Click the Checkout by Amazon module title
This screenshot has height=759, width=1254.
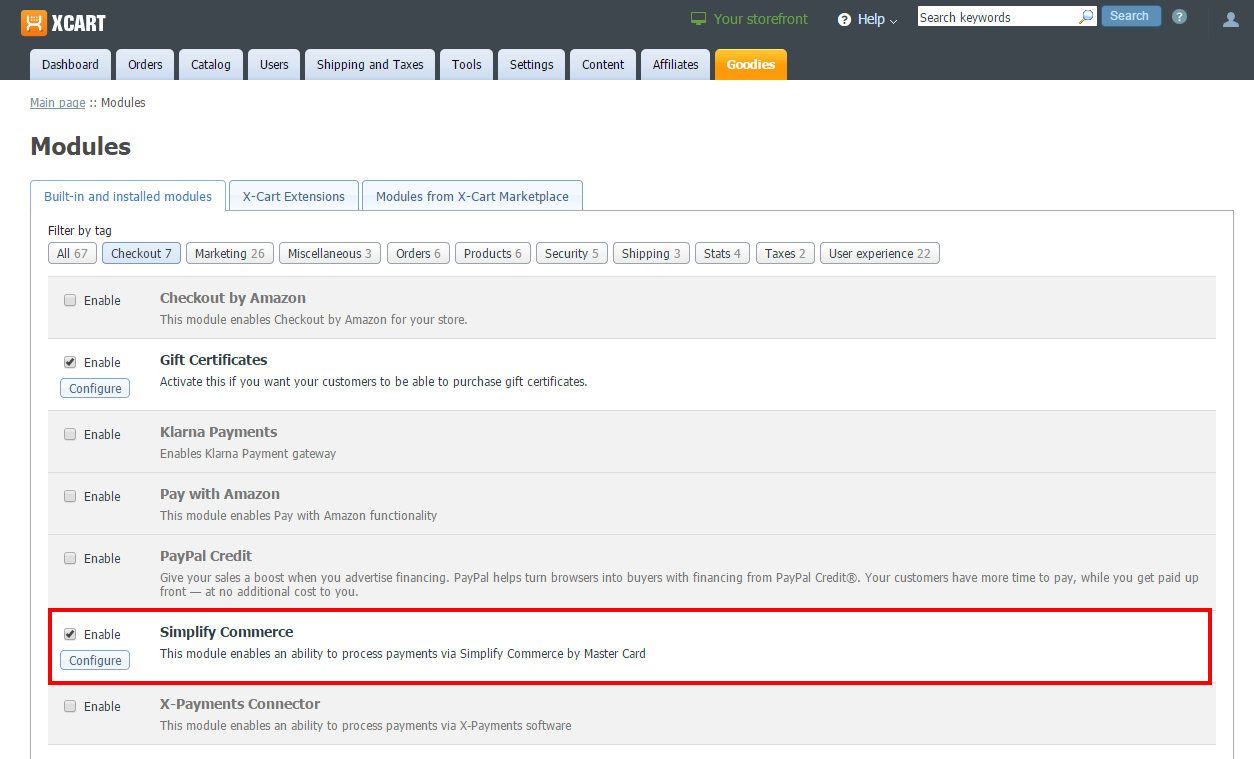point(233,298)
